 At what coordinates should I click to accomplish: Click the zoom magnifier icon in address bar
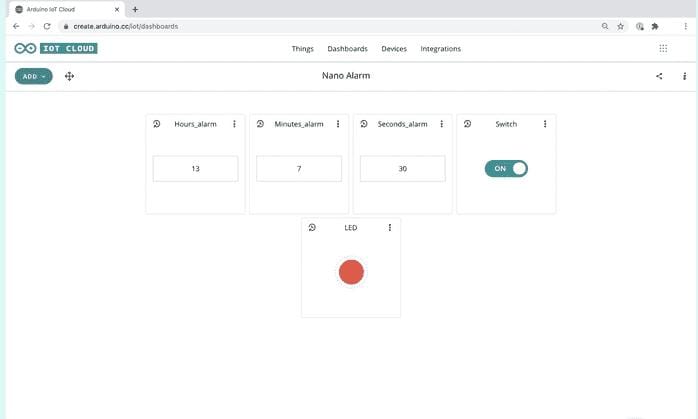point(605,26)
